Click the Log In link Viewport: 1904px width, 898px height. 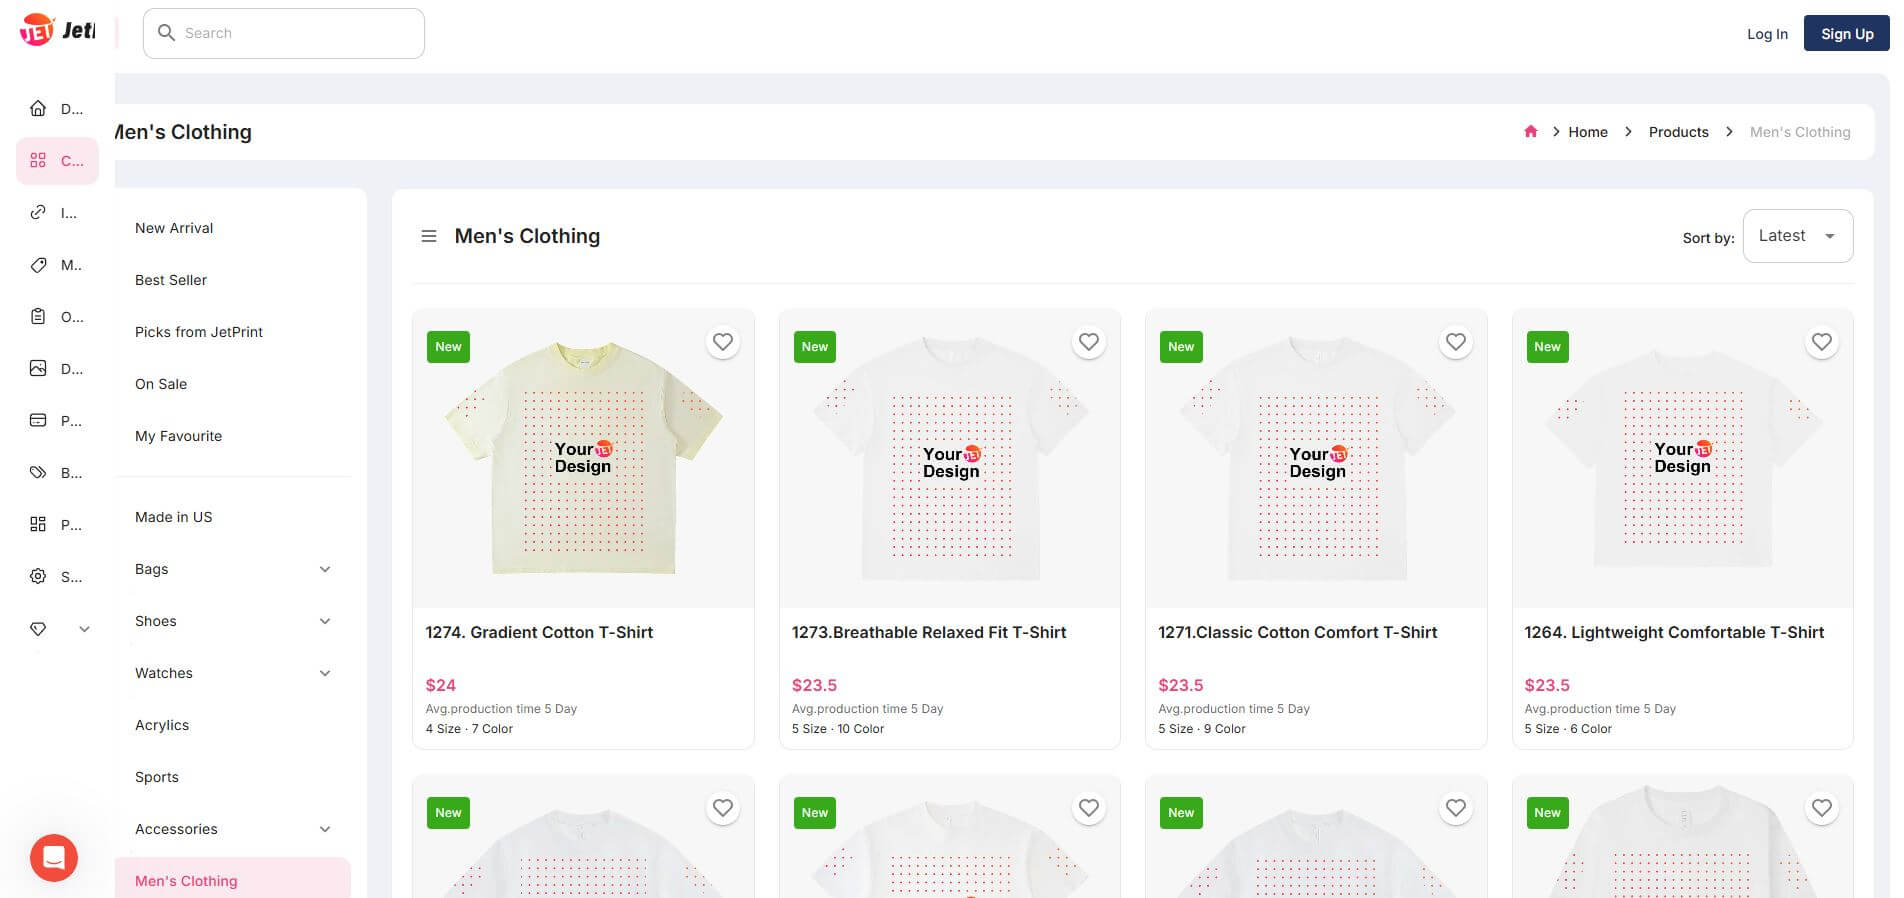tap(1767, 34)
